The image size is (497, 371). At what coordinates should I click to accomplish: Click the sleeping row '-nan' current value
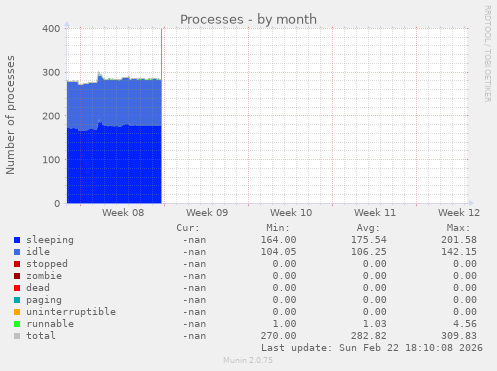(x=194, y=240)
